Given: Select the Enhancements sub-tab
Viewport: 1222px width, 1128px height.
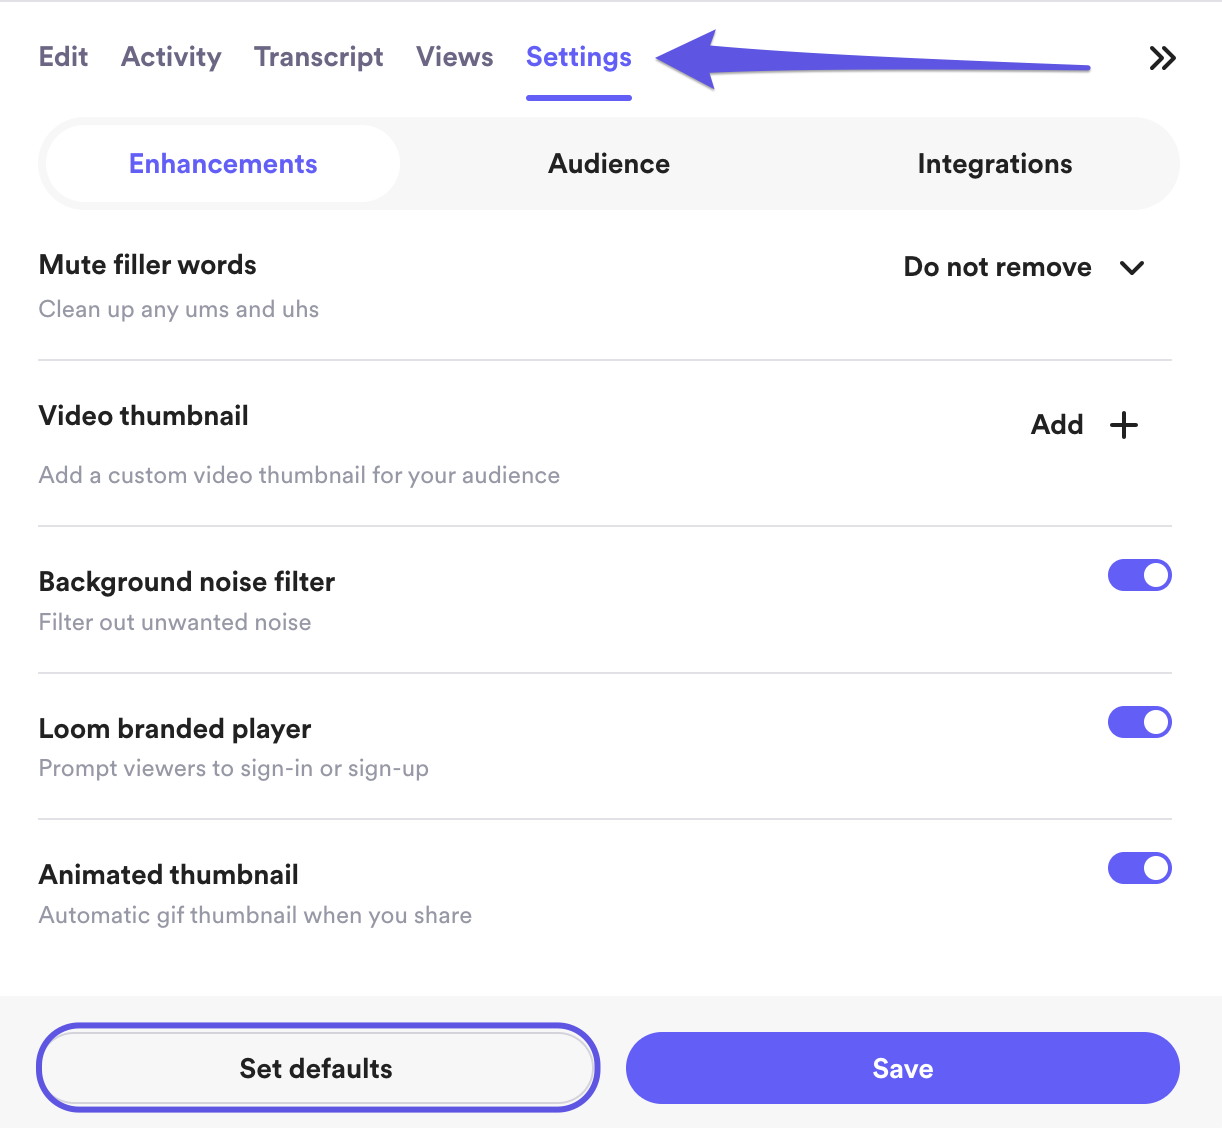Looking at the screenshot, I should pos(223,164).
